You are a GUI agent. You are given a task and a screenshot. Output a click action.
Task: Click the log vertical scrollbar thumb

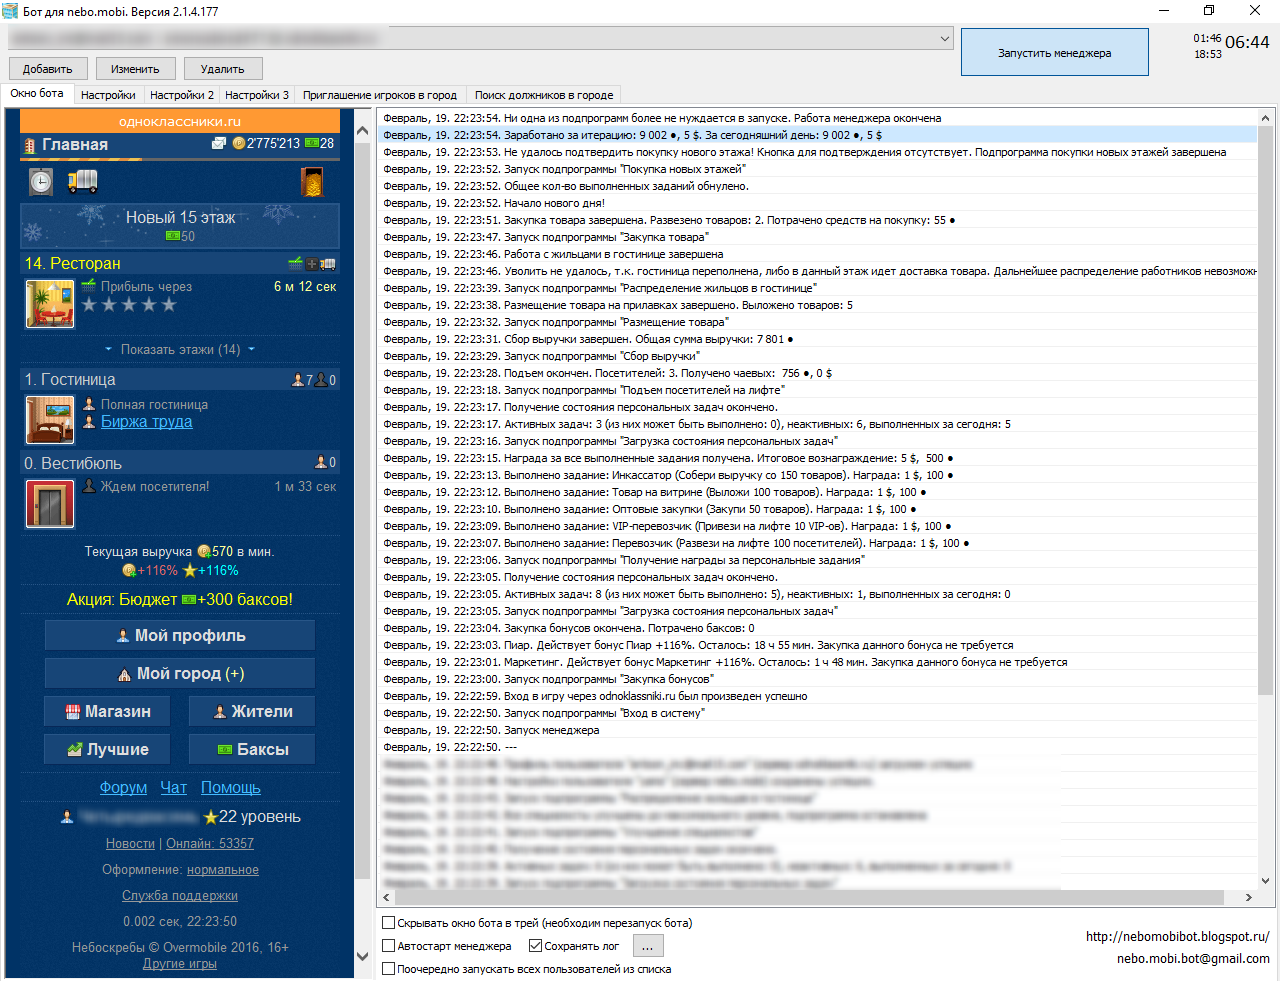coord(1266,410)
